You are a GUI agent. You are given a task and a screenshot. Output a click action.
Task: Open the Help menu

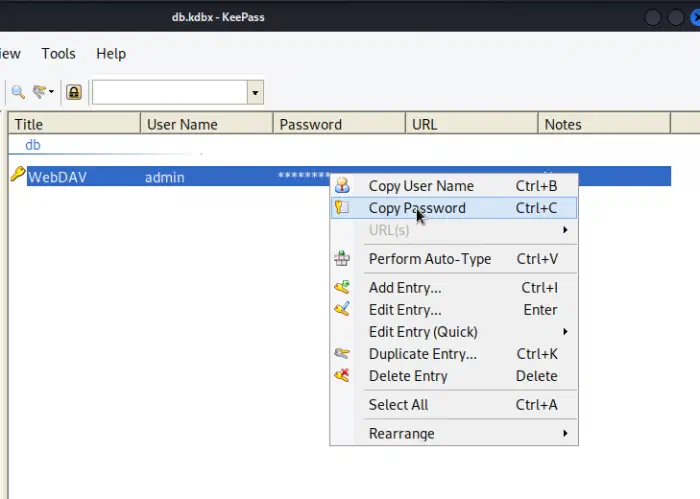[111, 54]
